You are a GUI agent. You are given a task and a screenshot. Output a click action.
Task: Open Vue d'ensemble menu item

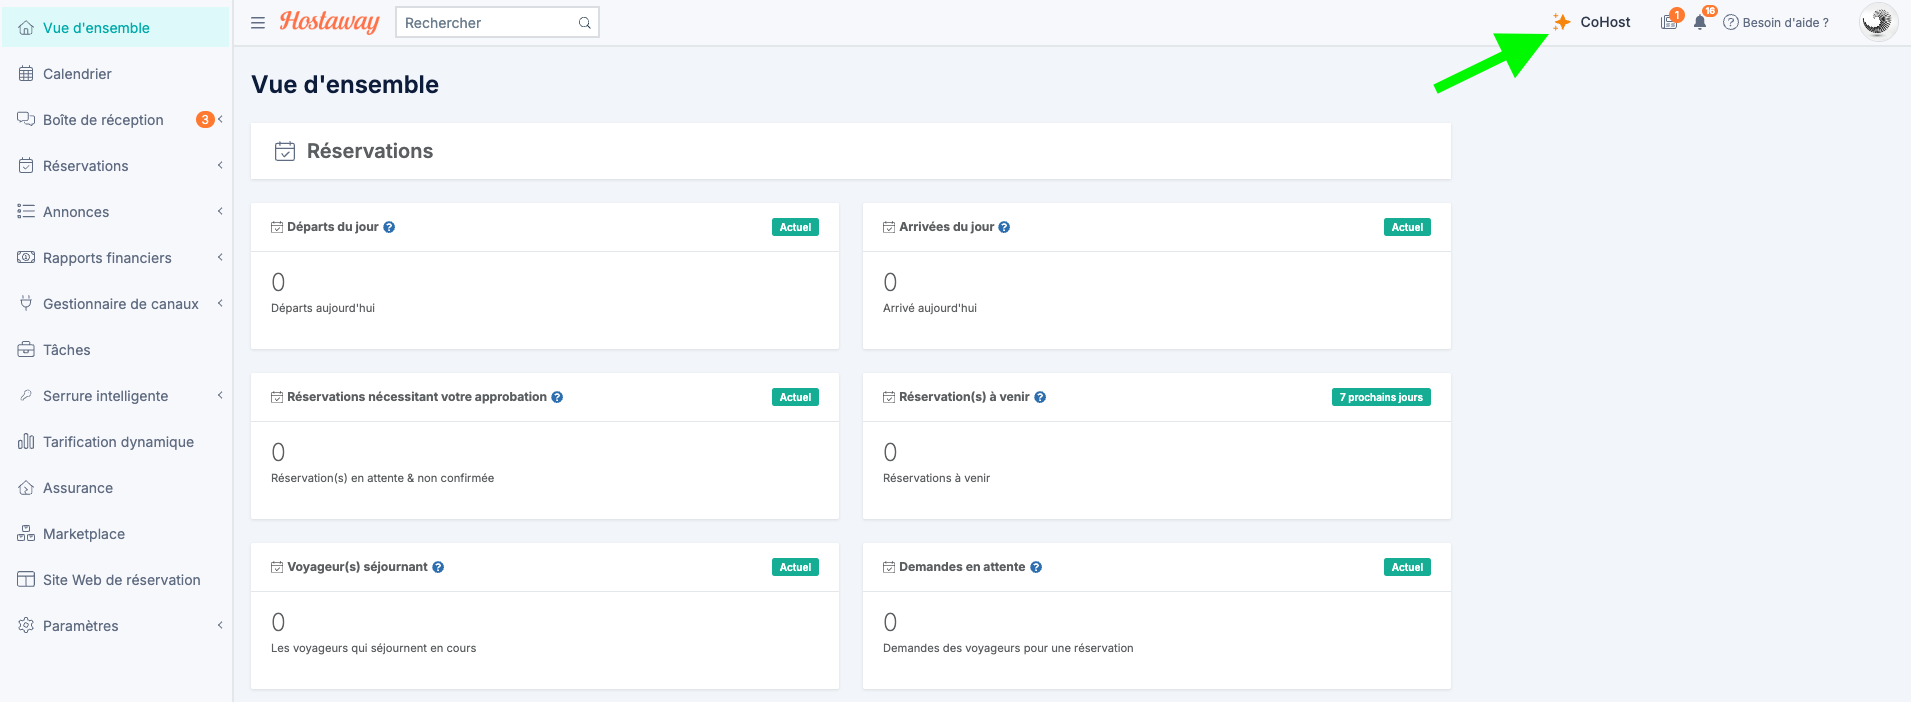(116, 28)
